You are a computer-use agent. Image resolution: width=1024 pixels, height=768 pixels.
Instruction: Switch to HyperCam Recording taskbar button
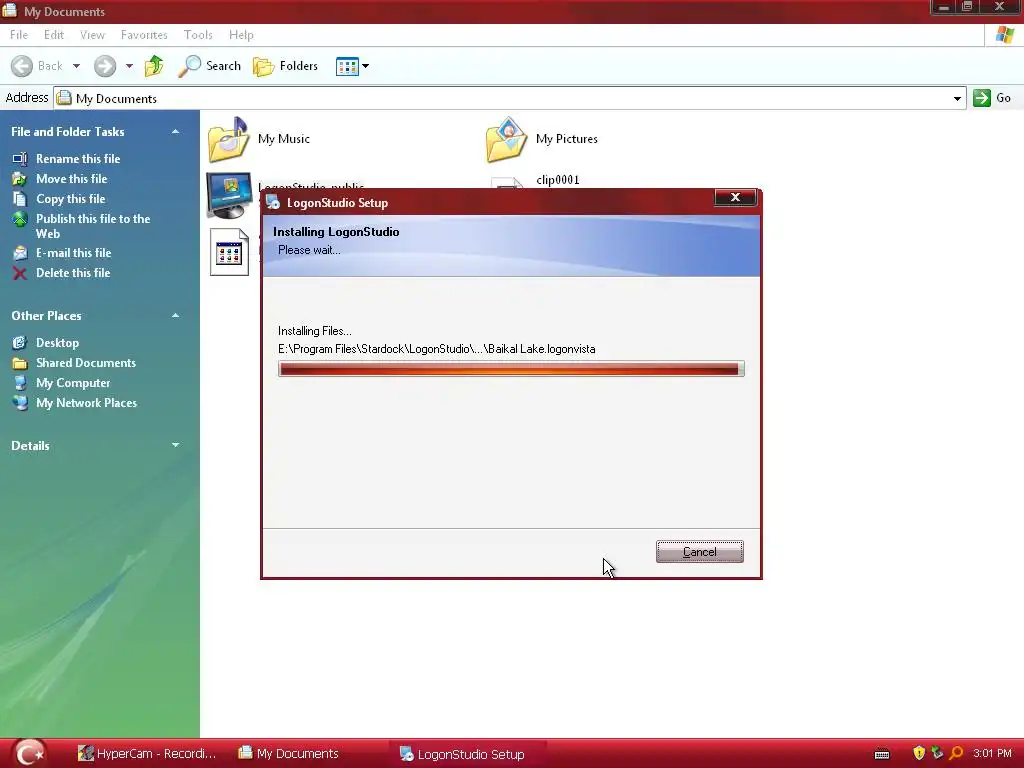point(147,754)
